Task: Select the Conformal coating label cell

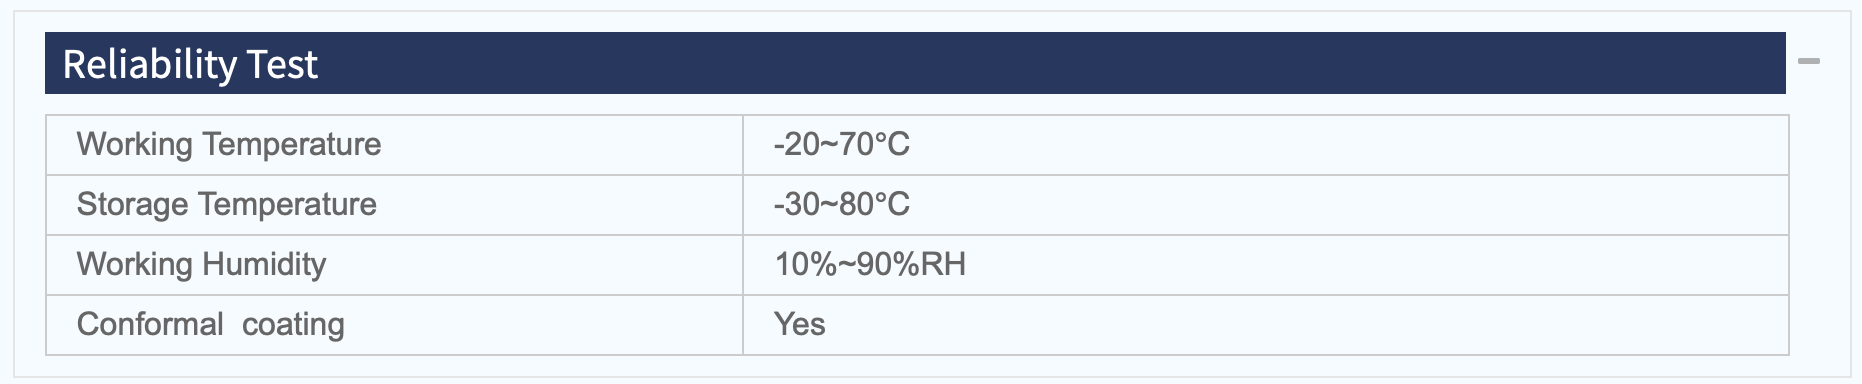Action: (395, 325)
